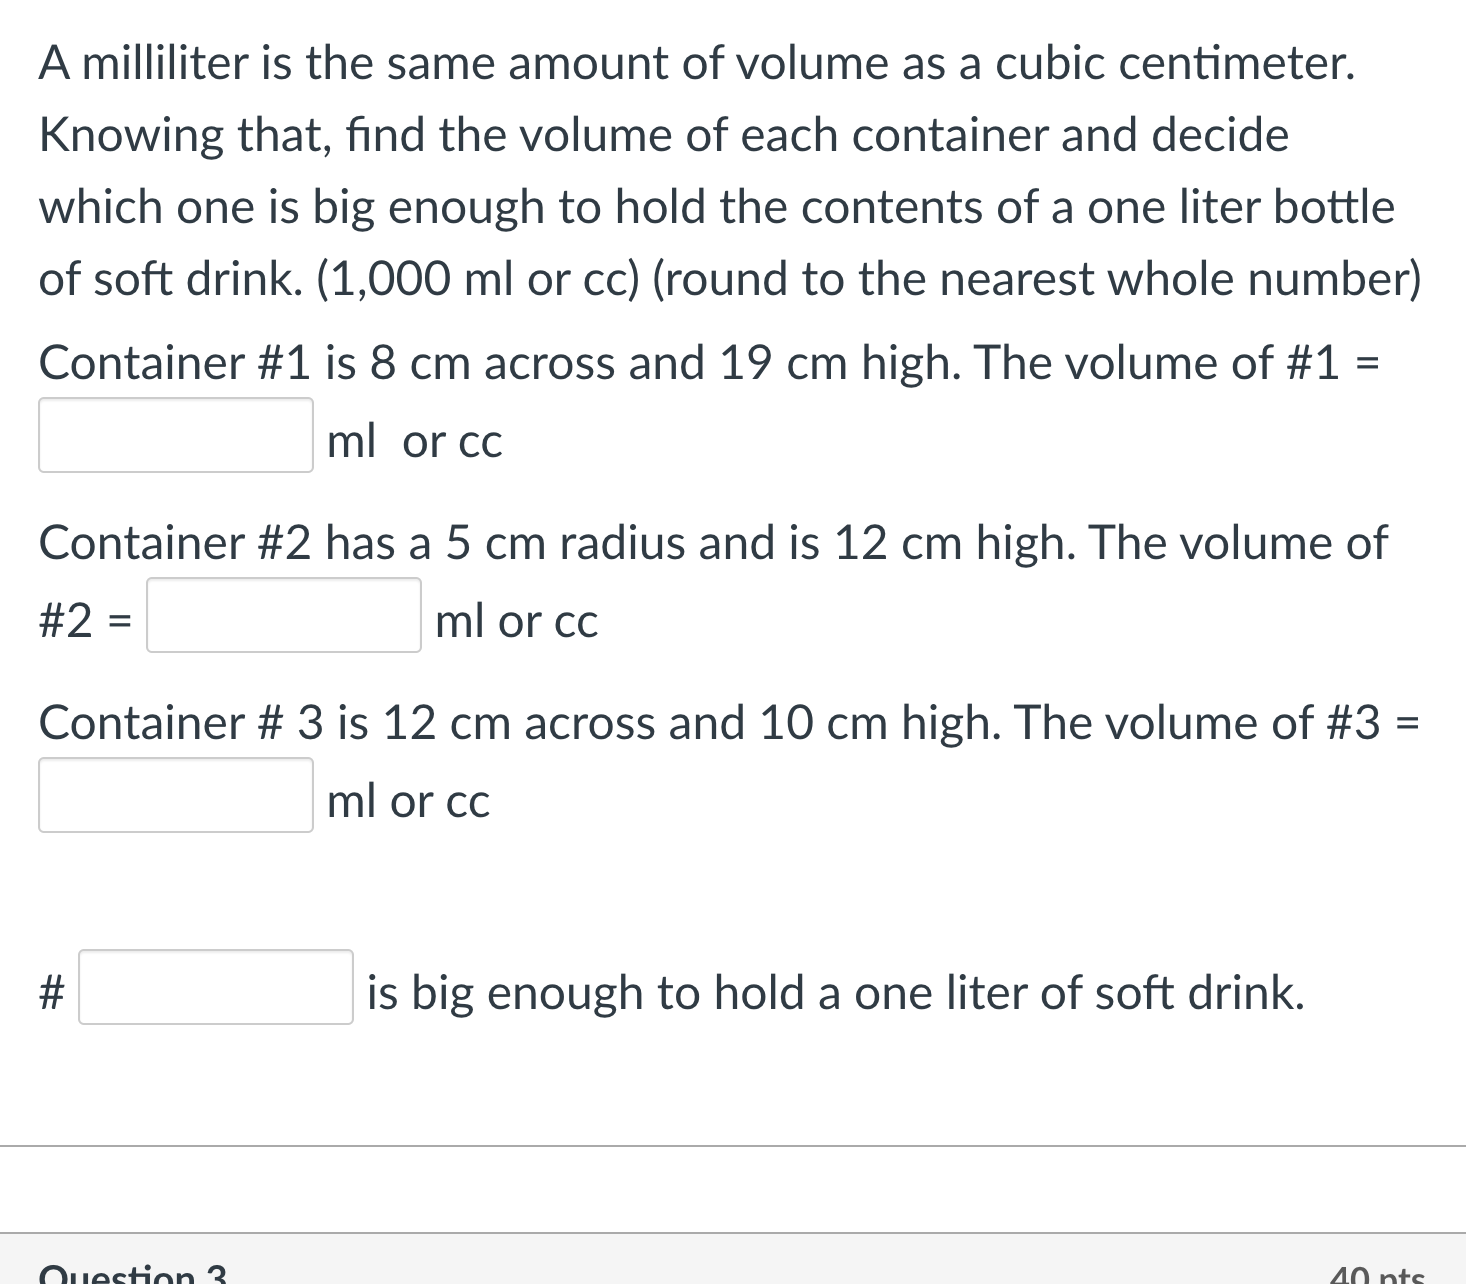Click 'ml or cc' next to Container #2 blank
The width and height of the screenshot is (1466, 1284).
click(515, 620)
